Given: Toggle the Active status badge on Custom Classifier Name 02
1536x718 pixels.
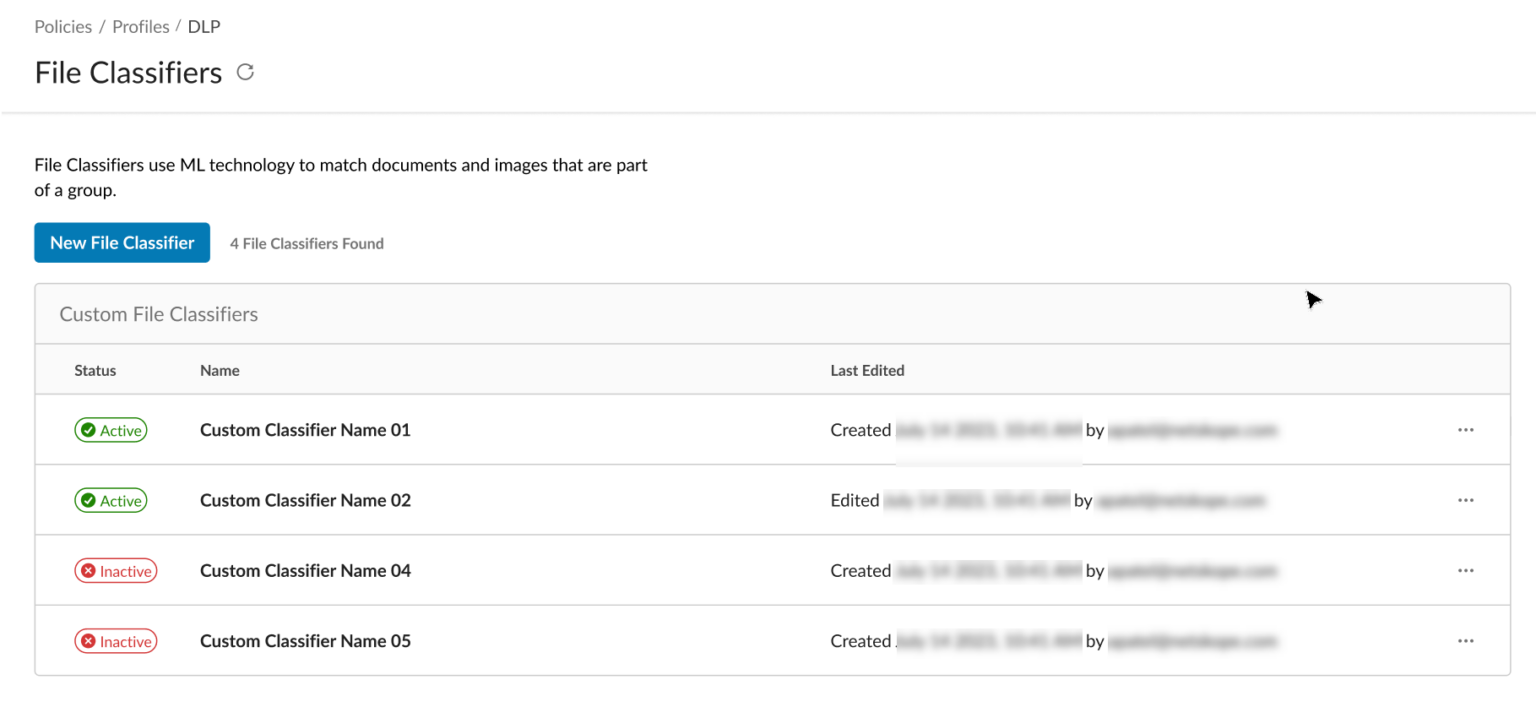Looking at the screenshot, I should pyautogui.click(x=111, y=499).
